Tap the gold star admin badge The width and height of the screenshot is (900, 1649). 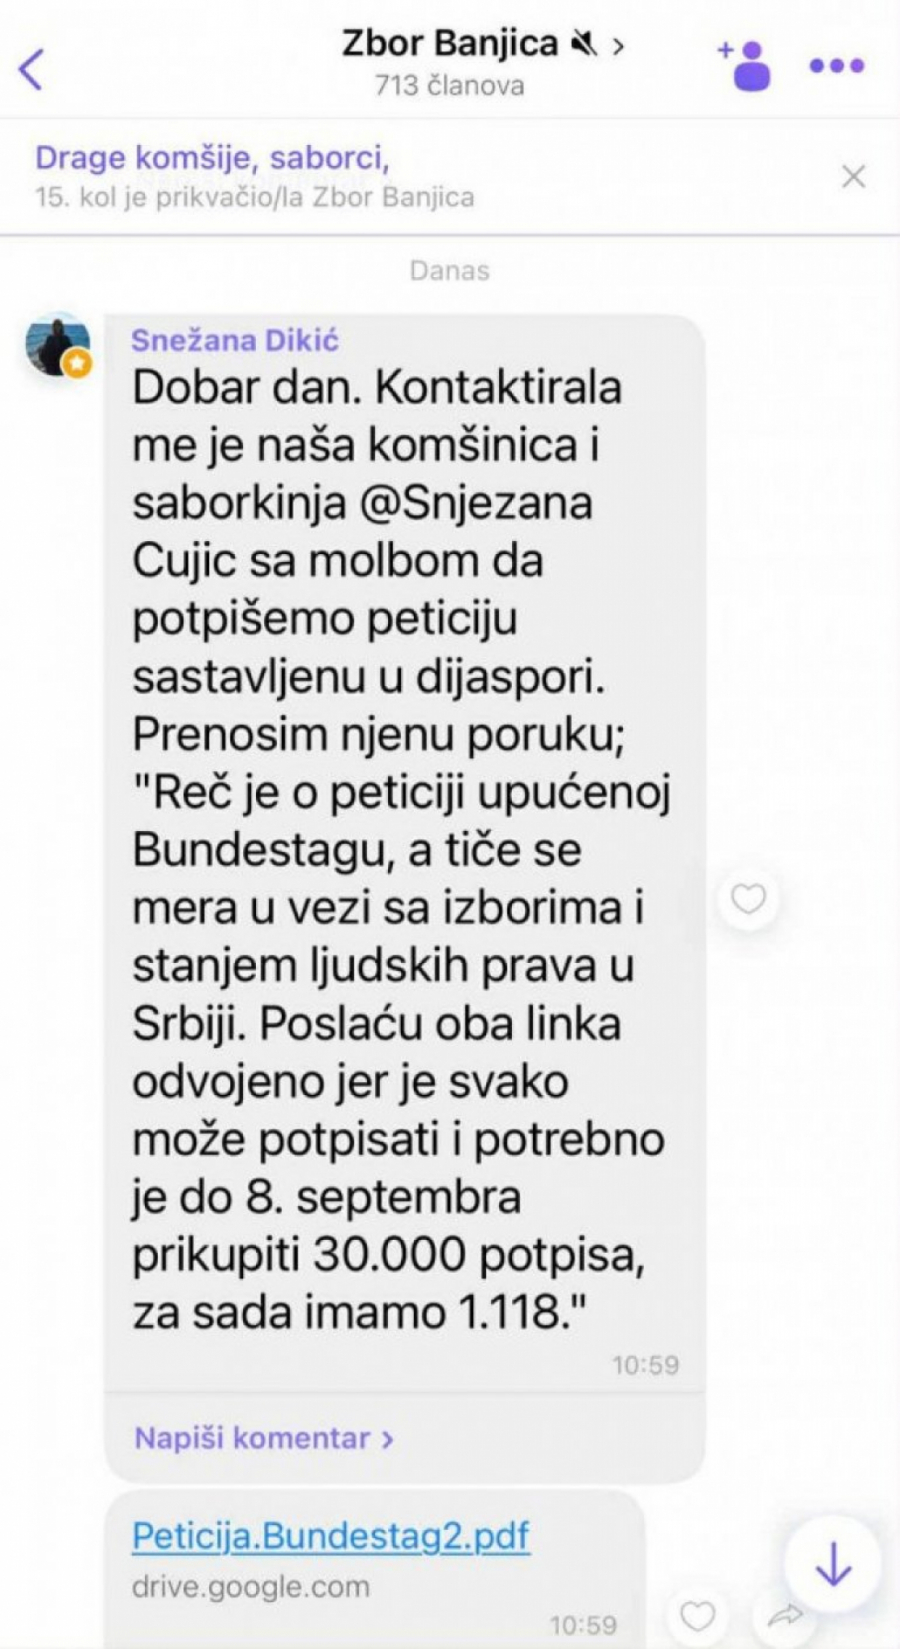[x=78, y=364]
